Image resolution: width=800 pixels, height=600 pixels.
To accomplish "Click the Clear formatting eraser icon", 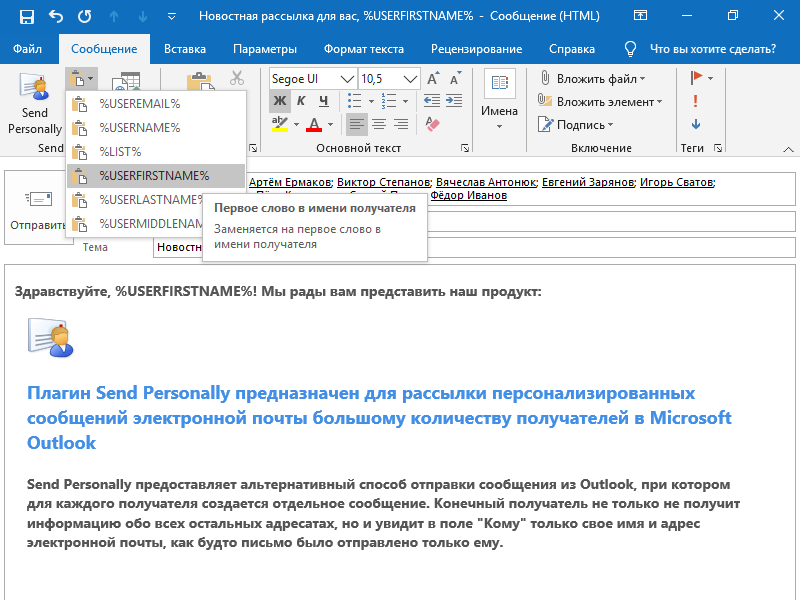I will pos(432,124).
